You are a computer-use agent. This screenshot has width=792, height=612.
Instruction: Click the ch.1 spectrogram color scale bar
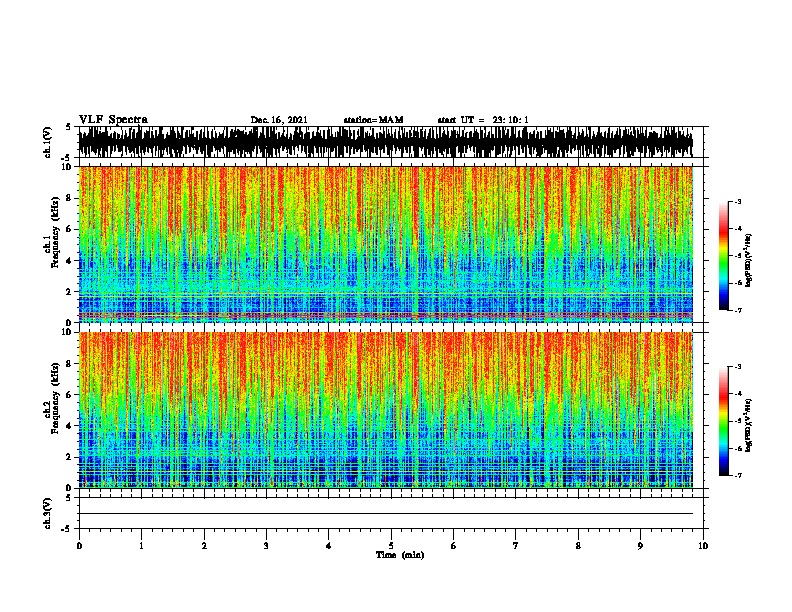click(x=724, y=256)
